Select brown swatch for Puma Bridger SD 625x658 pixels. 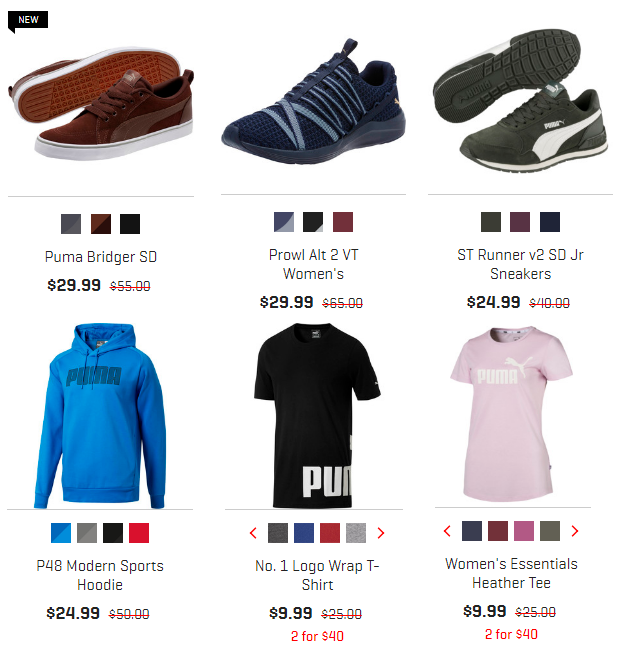(x=101, y=224)
